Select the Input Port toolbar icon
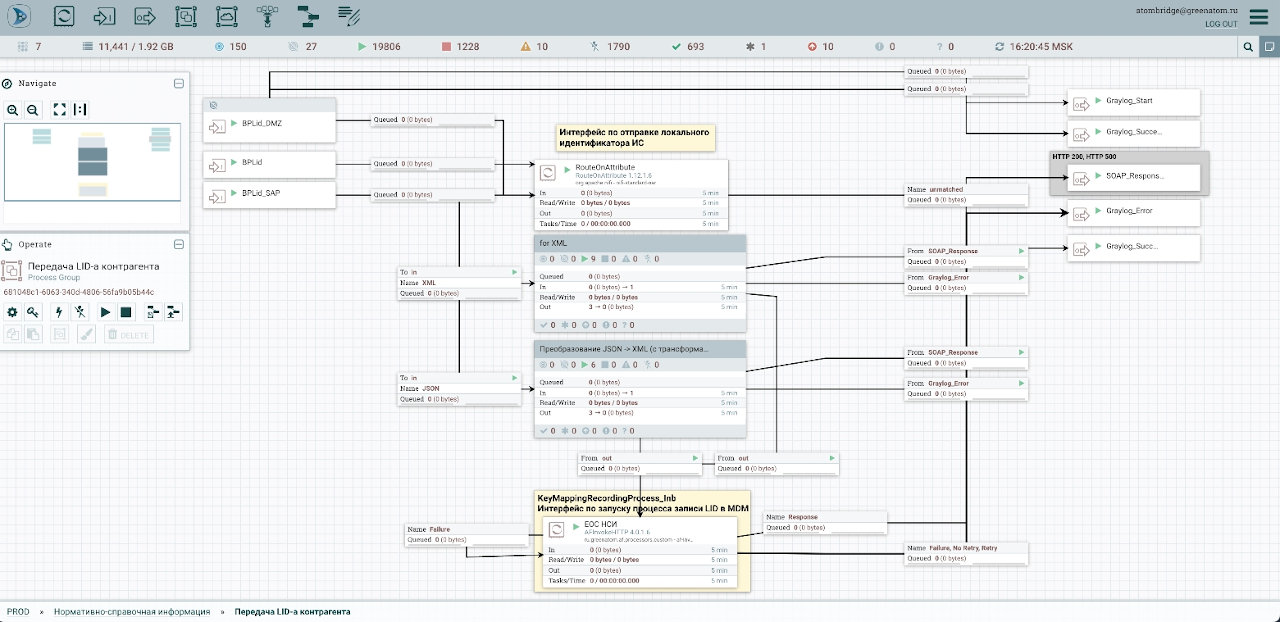The width and height of the screenshot is (1280, 622). click(x=105, y=16)
